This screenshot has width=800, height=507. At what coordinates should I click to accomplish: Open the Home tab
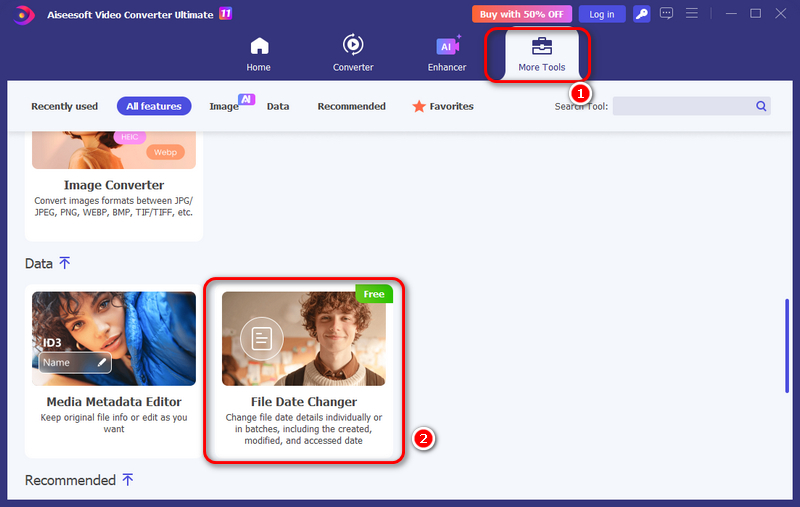(259, 54)
